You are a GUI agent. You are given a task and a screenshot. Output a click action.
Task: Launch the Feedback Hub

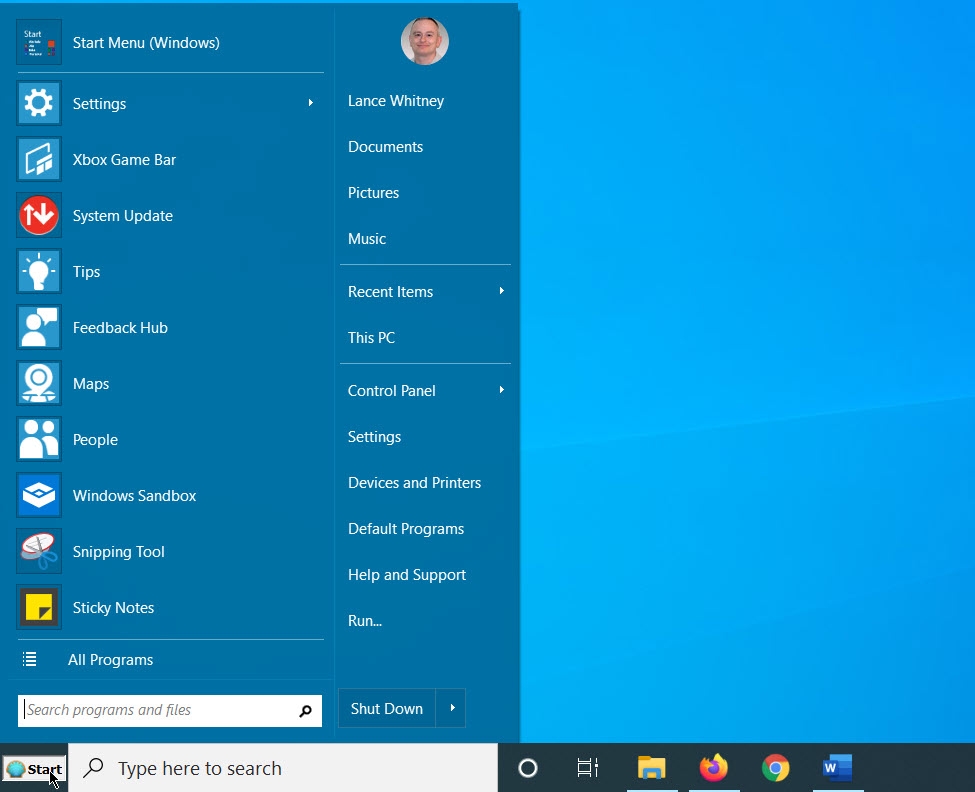pyautogui.click(x=120, y=327)
